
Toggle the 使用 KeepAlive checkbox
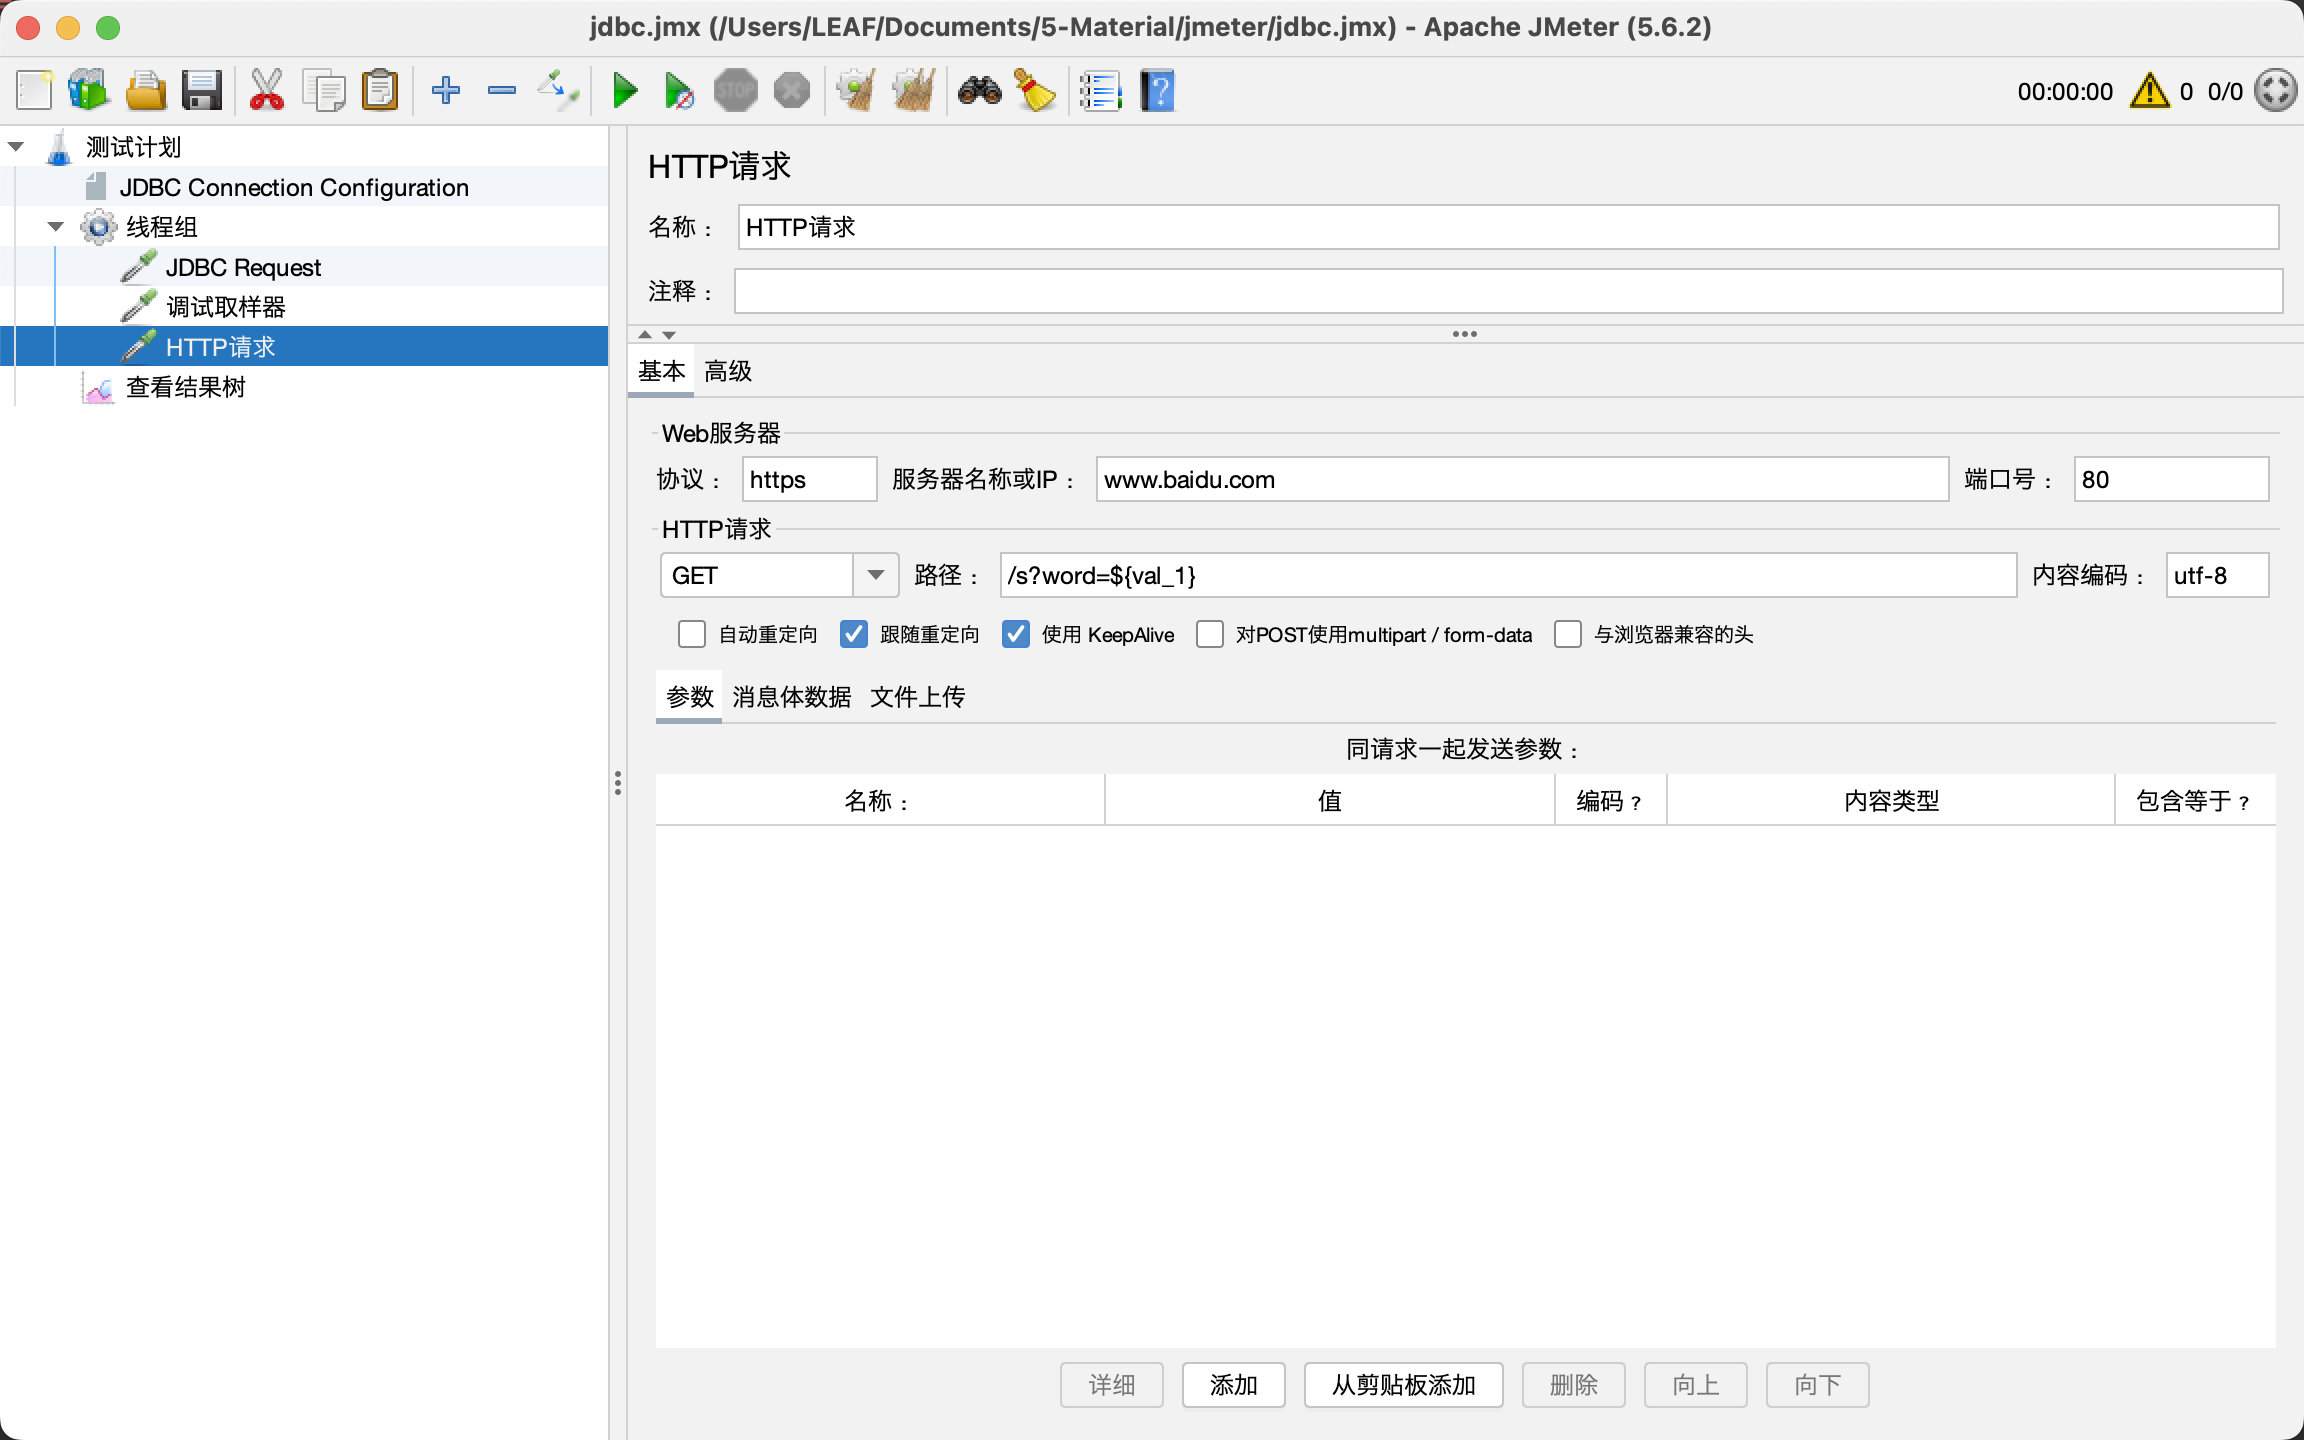1016,635
